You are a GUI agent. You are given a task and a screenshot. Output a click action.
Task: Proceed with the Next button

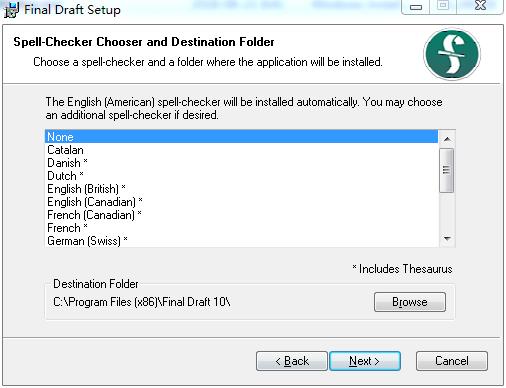(x=365, y=361)
